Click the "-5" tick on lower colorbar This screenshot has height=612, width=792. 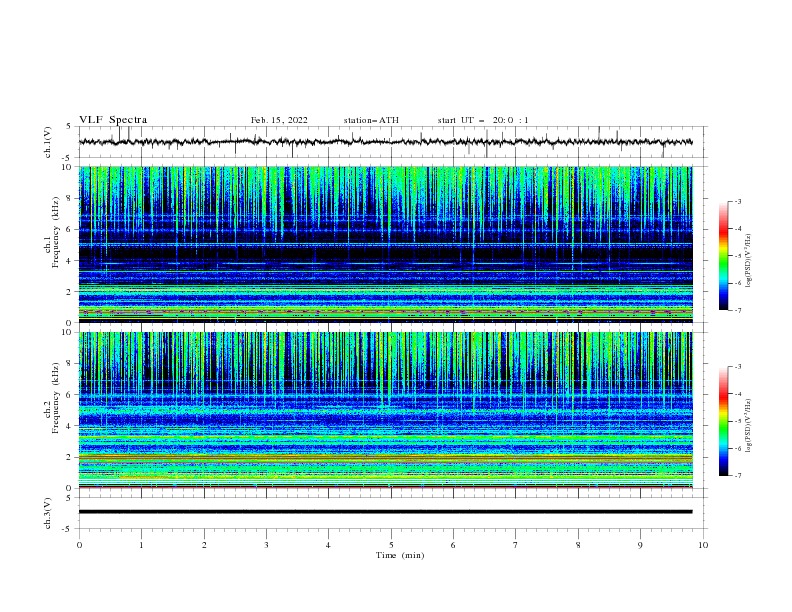[738, 421]
